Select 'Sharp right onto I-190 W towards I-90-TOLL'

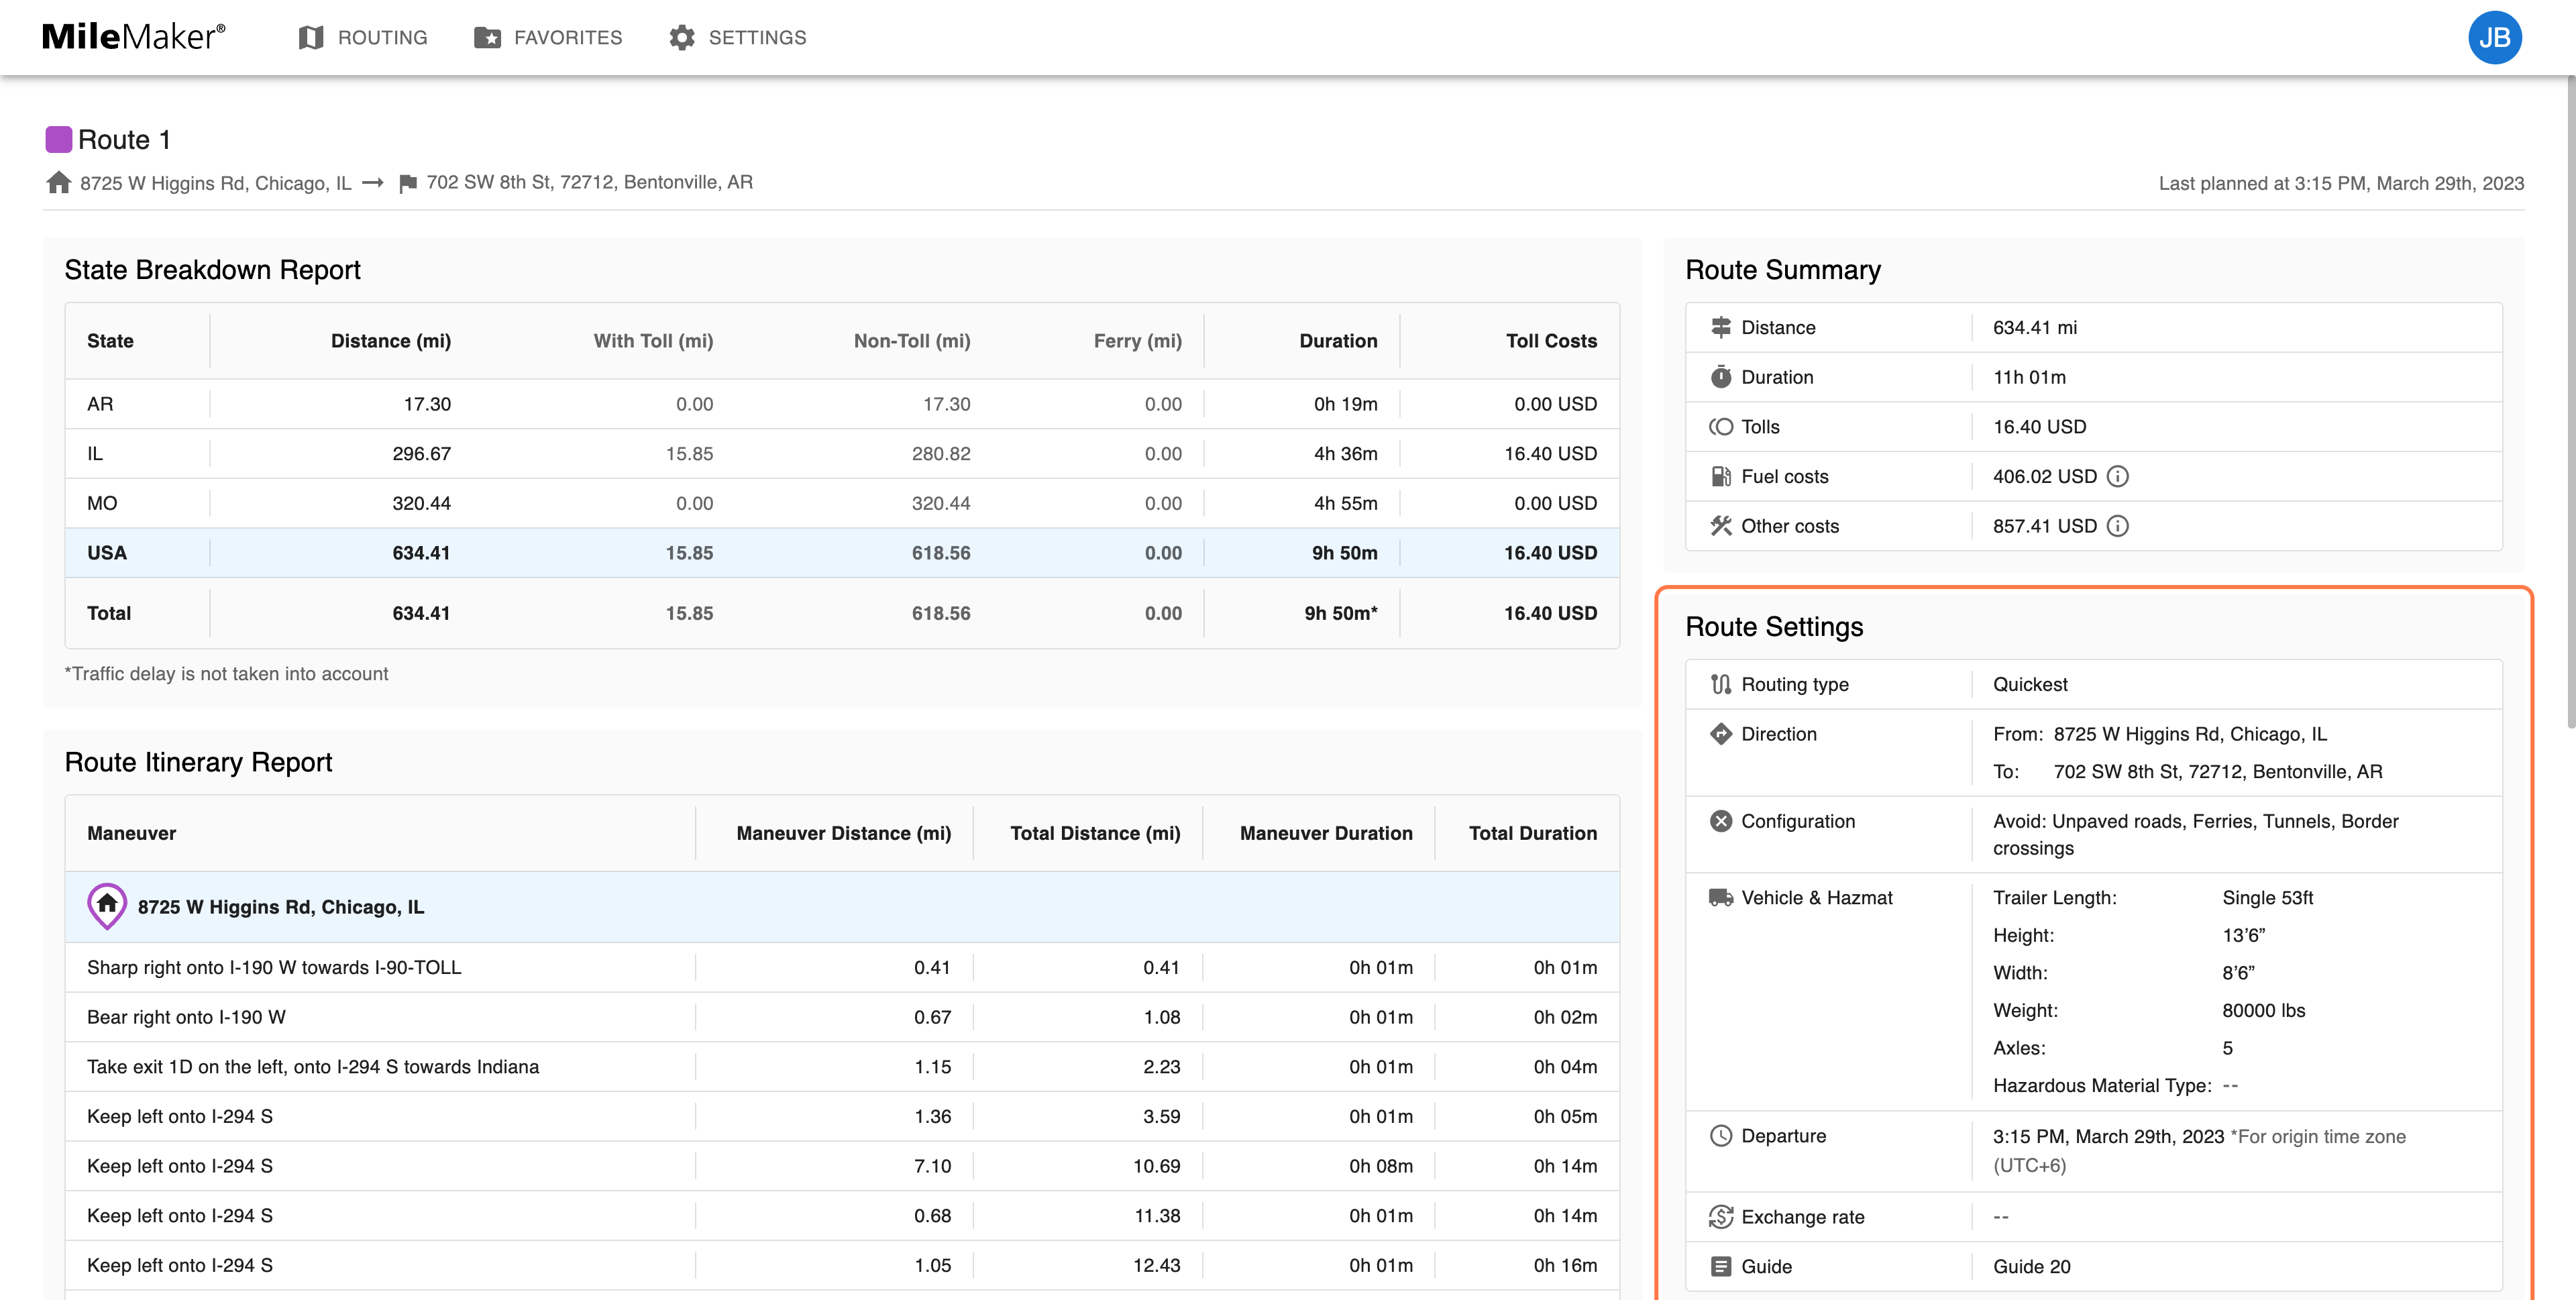coord(842,967)
